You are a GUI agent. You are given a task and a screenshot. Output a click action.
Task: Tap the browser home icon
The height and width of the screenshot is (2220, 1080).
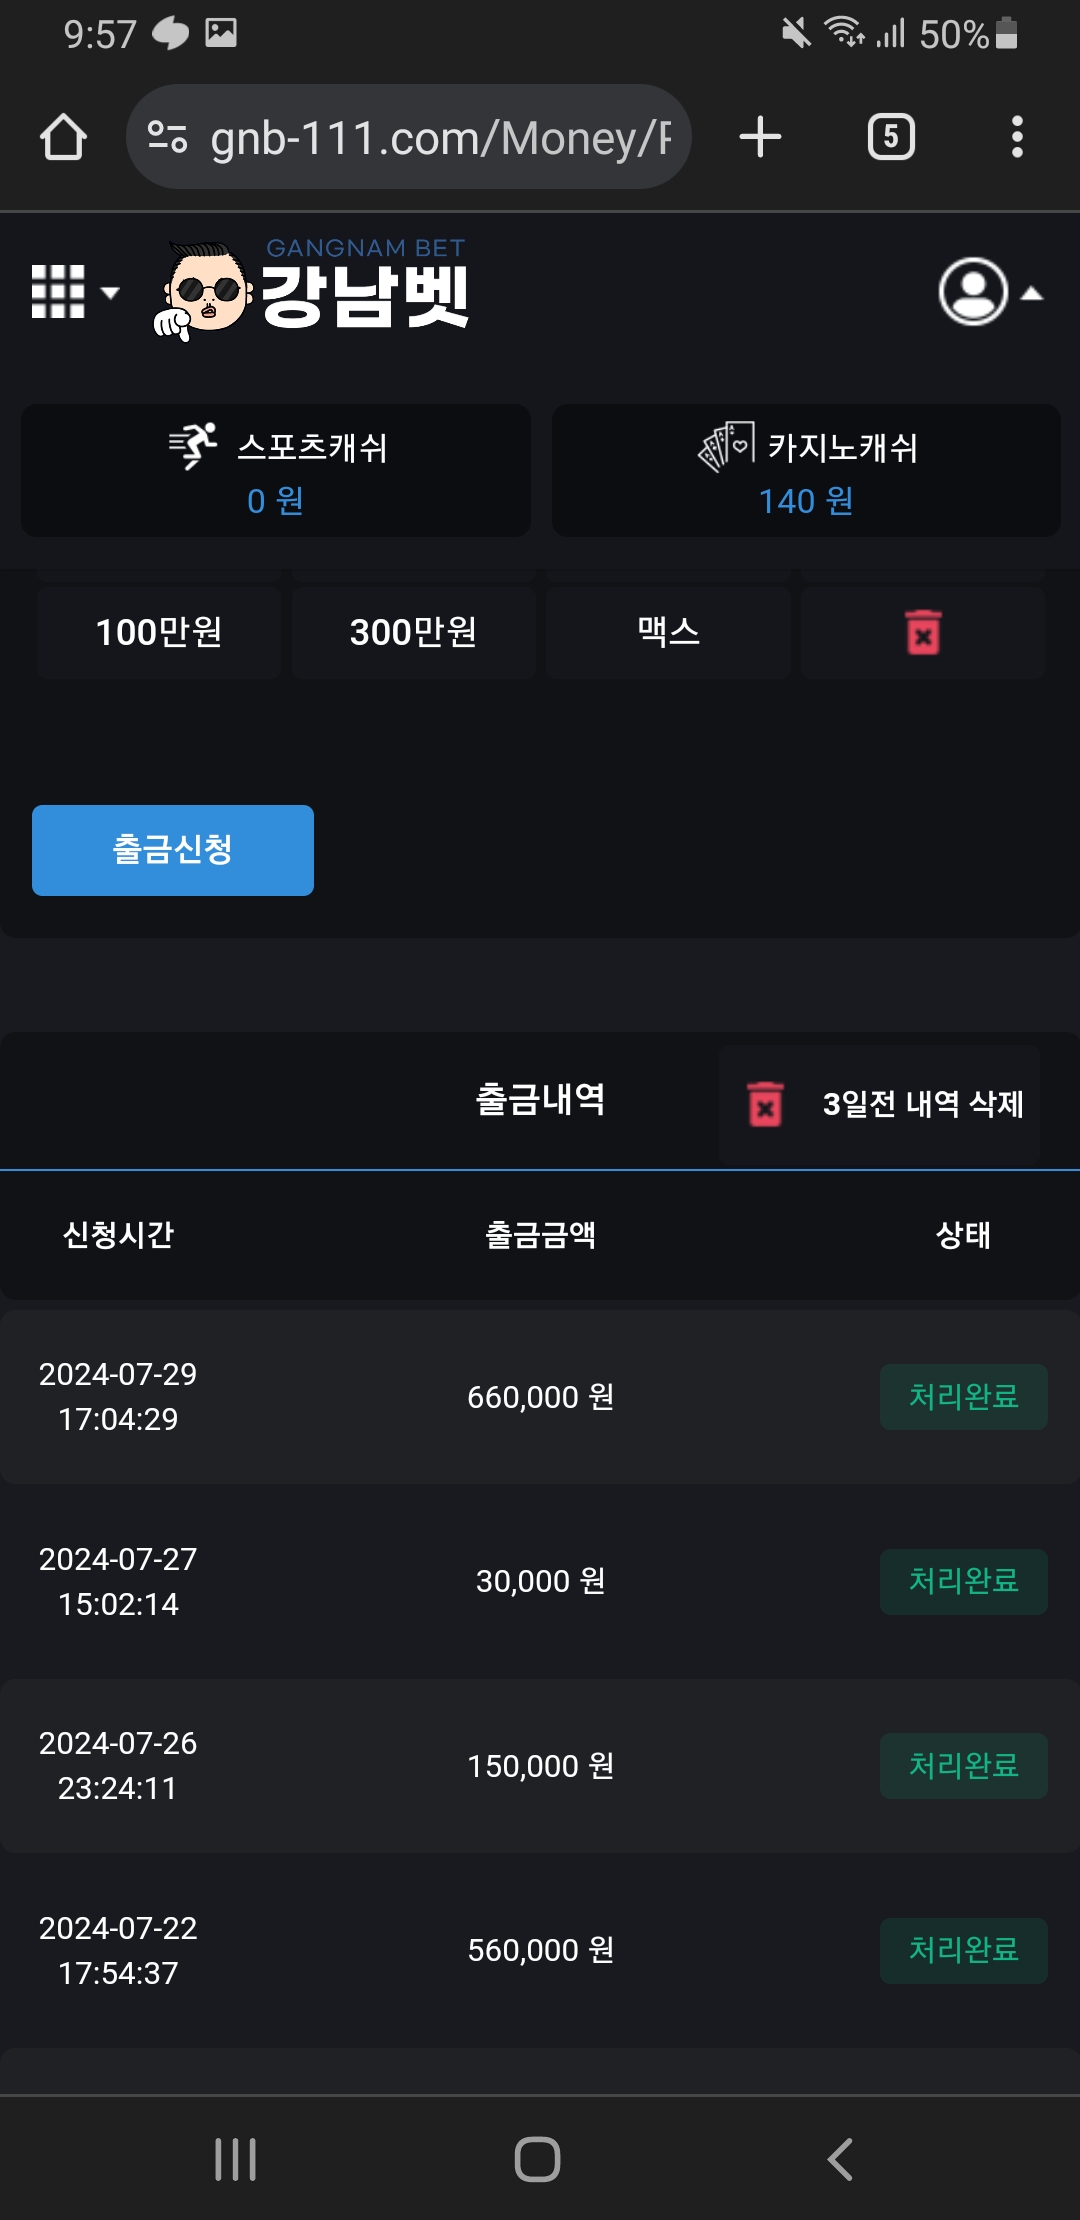tap(63, 137)
